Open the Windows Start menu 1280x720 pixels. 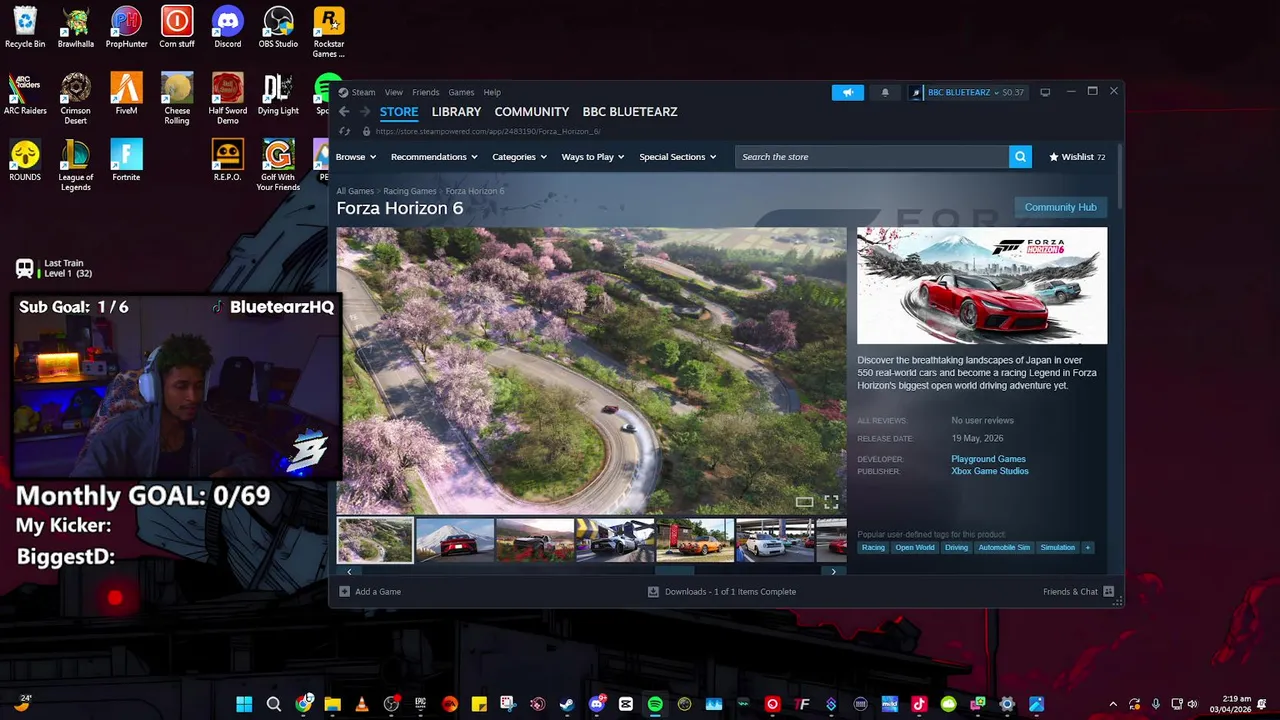click(x=244, y=704)
